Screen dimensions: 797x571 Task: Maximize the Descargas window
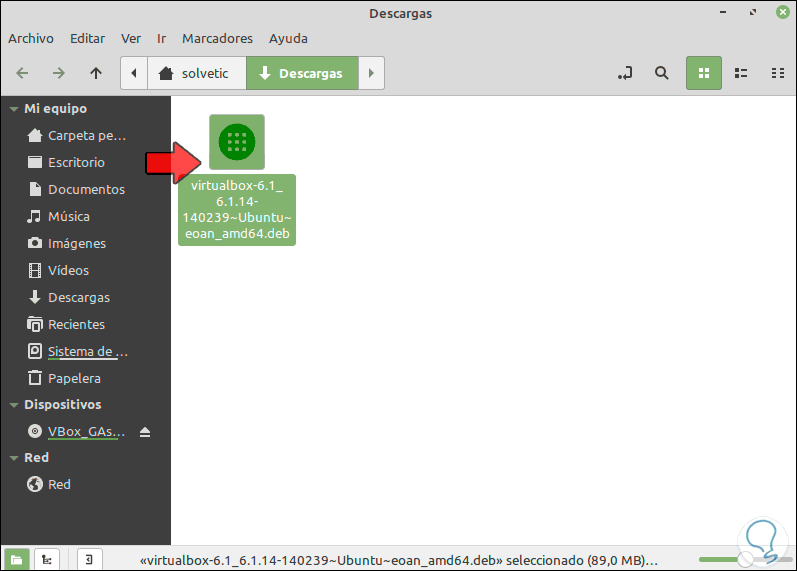point(753,12)
